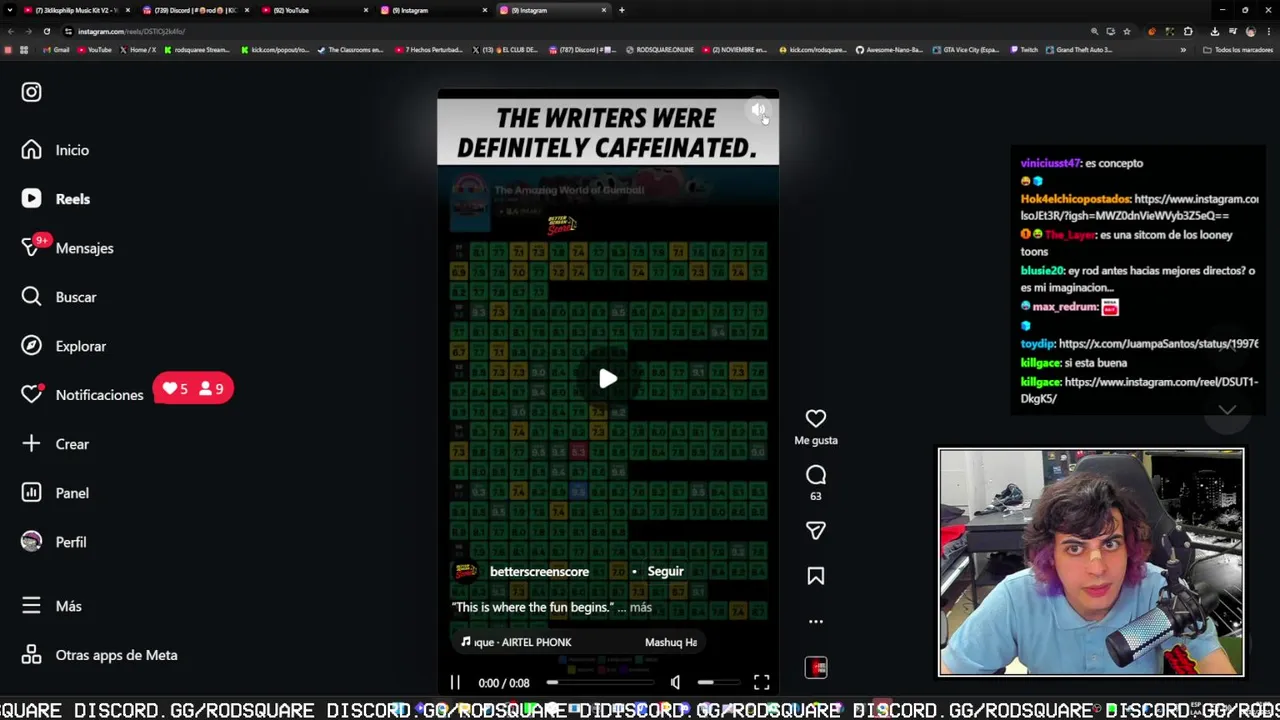Open Awesome-Nano-Ba GitHub bookmark
Viewport: 1280px width, 720px height.
(889, 50)
